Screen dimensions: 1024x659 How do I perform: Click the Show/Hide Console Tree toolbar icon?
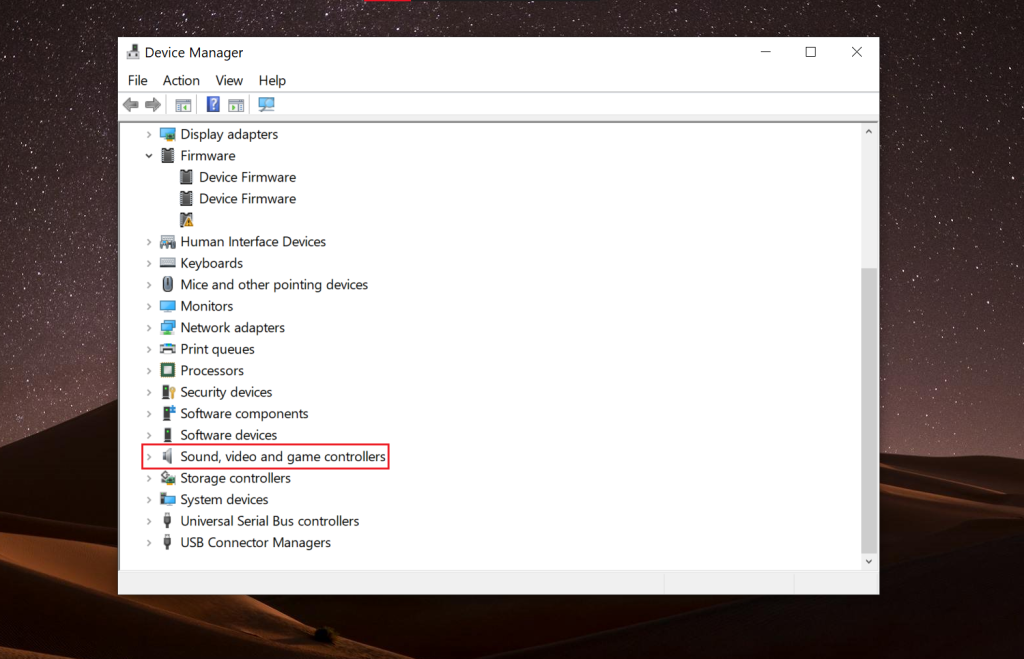tap(183, 103)
